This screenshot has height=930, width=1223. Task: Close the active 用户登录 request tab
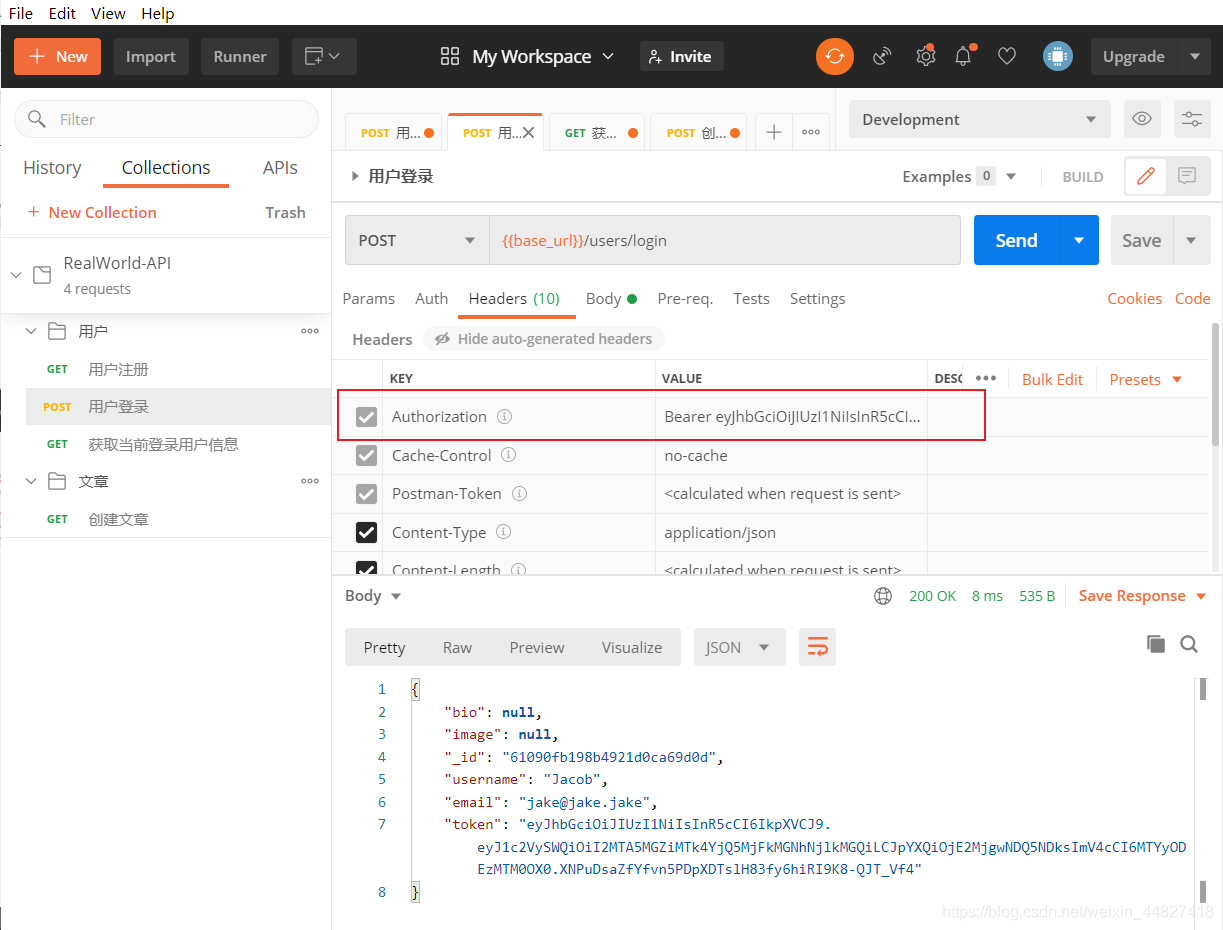[529, 132]
